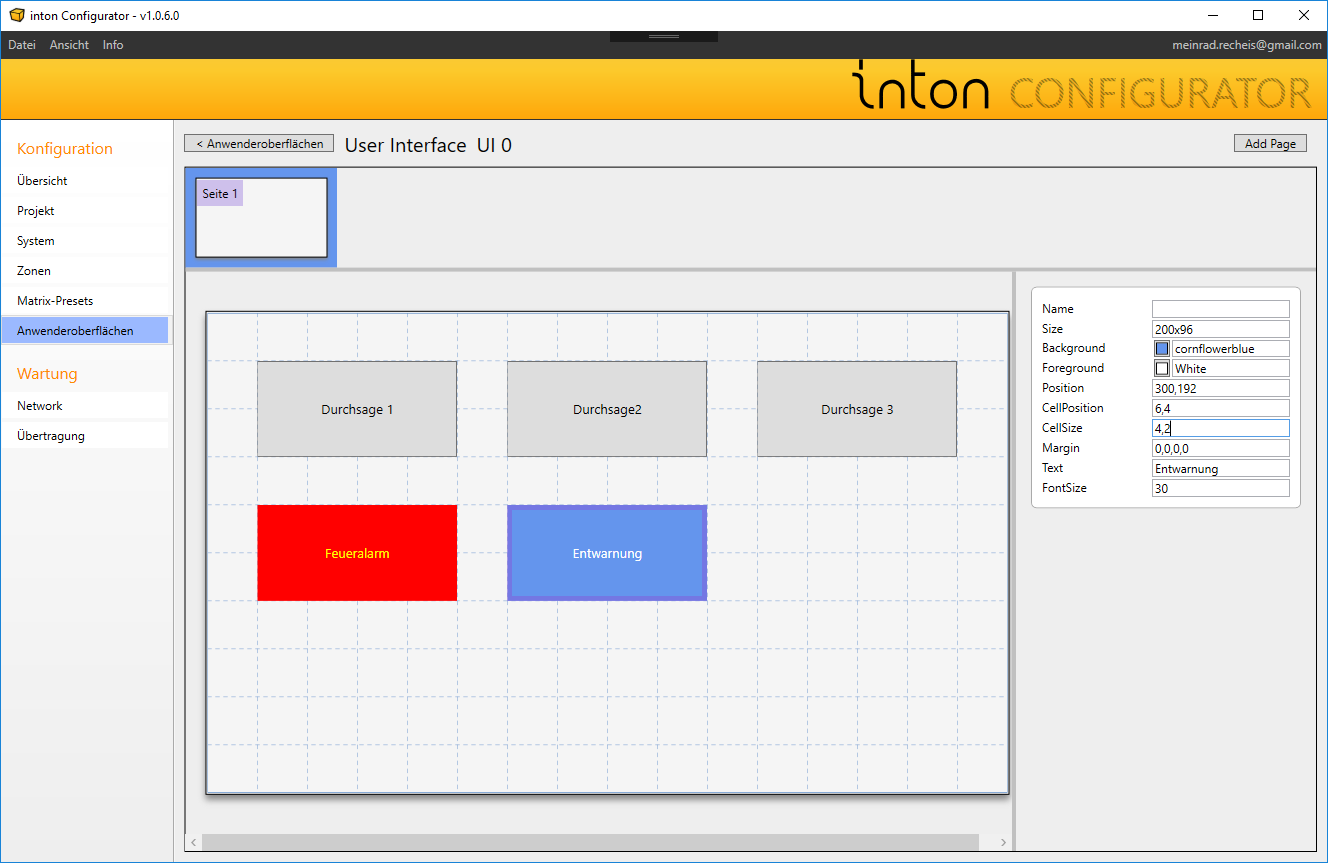Click the Background cornflowerblue color swatch
Screen dimensions: 1328x863
click(x=1162, y=349)
